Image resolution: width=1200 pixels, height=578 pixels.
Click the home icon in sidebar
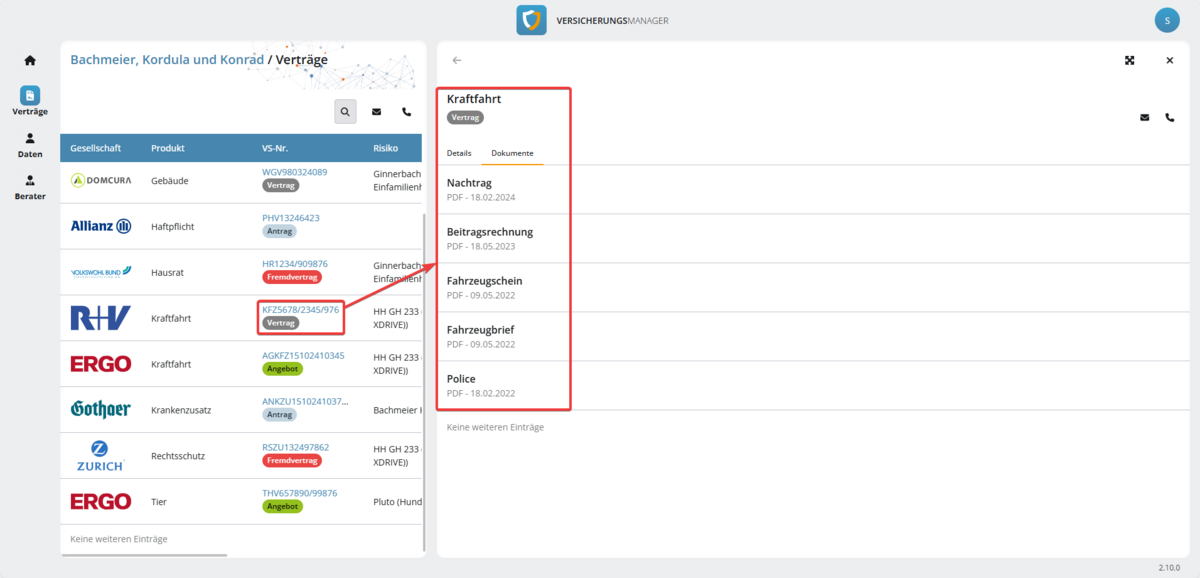pyautogui.click(x=30, y=61)
